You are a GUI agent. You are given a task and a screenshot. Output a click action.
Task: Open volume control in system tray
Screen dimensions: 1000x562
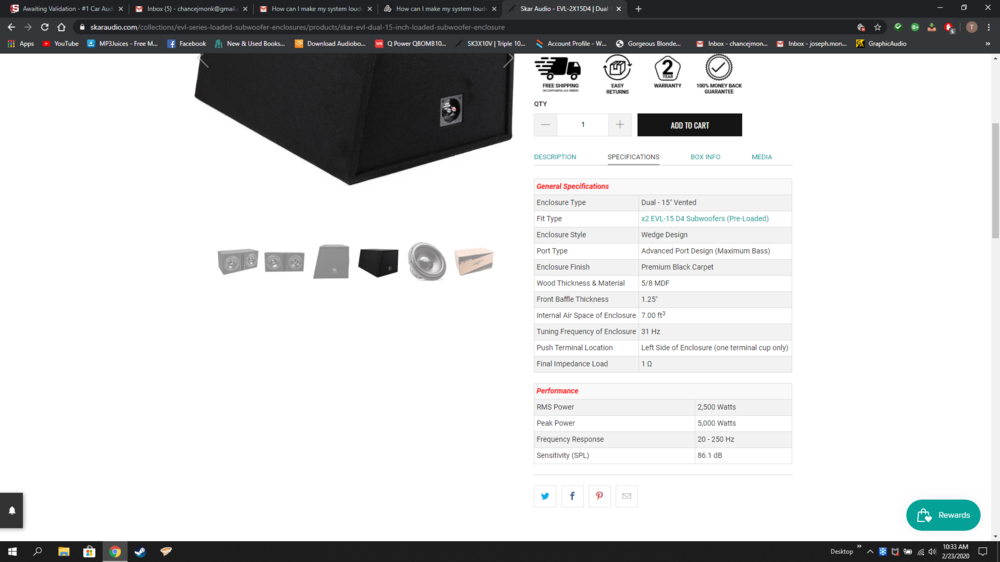click(932, 552)
